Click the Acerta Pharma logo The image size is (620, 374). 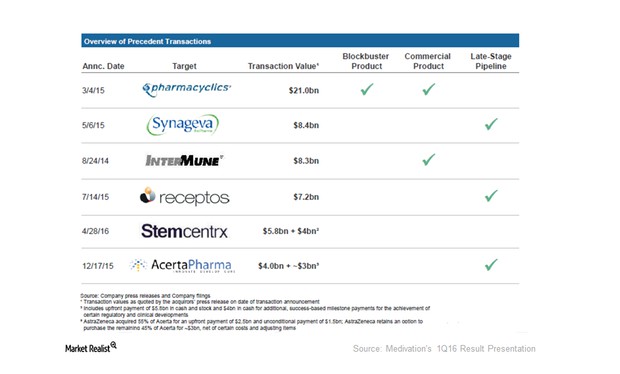[x=182, y=265]
